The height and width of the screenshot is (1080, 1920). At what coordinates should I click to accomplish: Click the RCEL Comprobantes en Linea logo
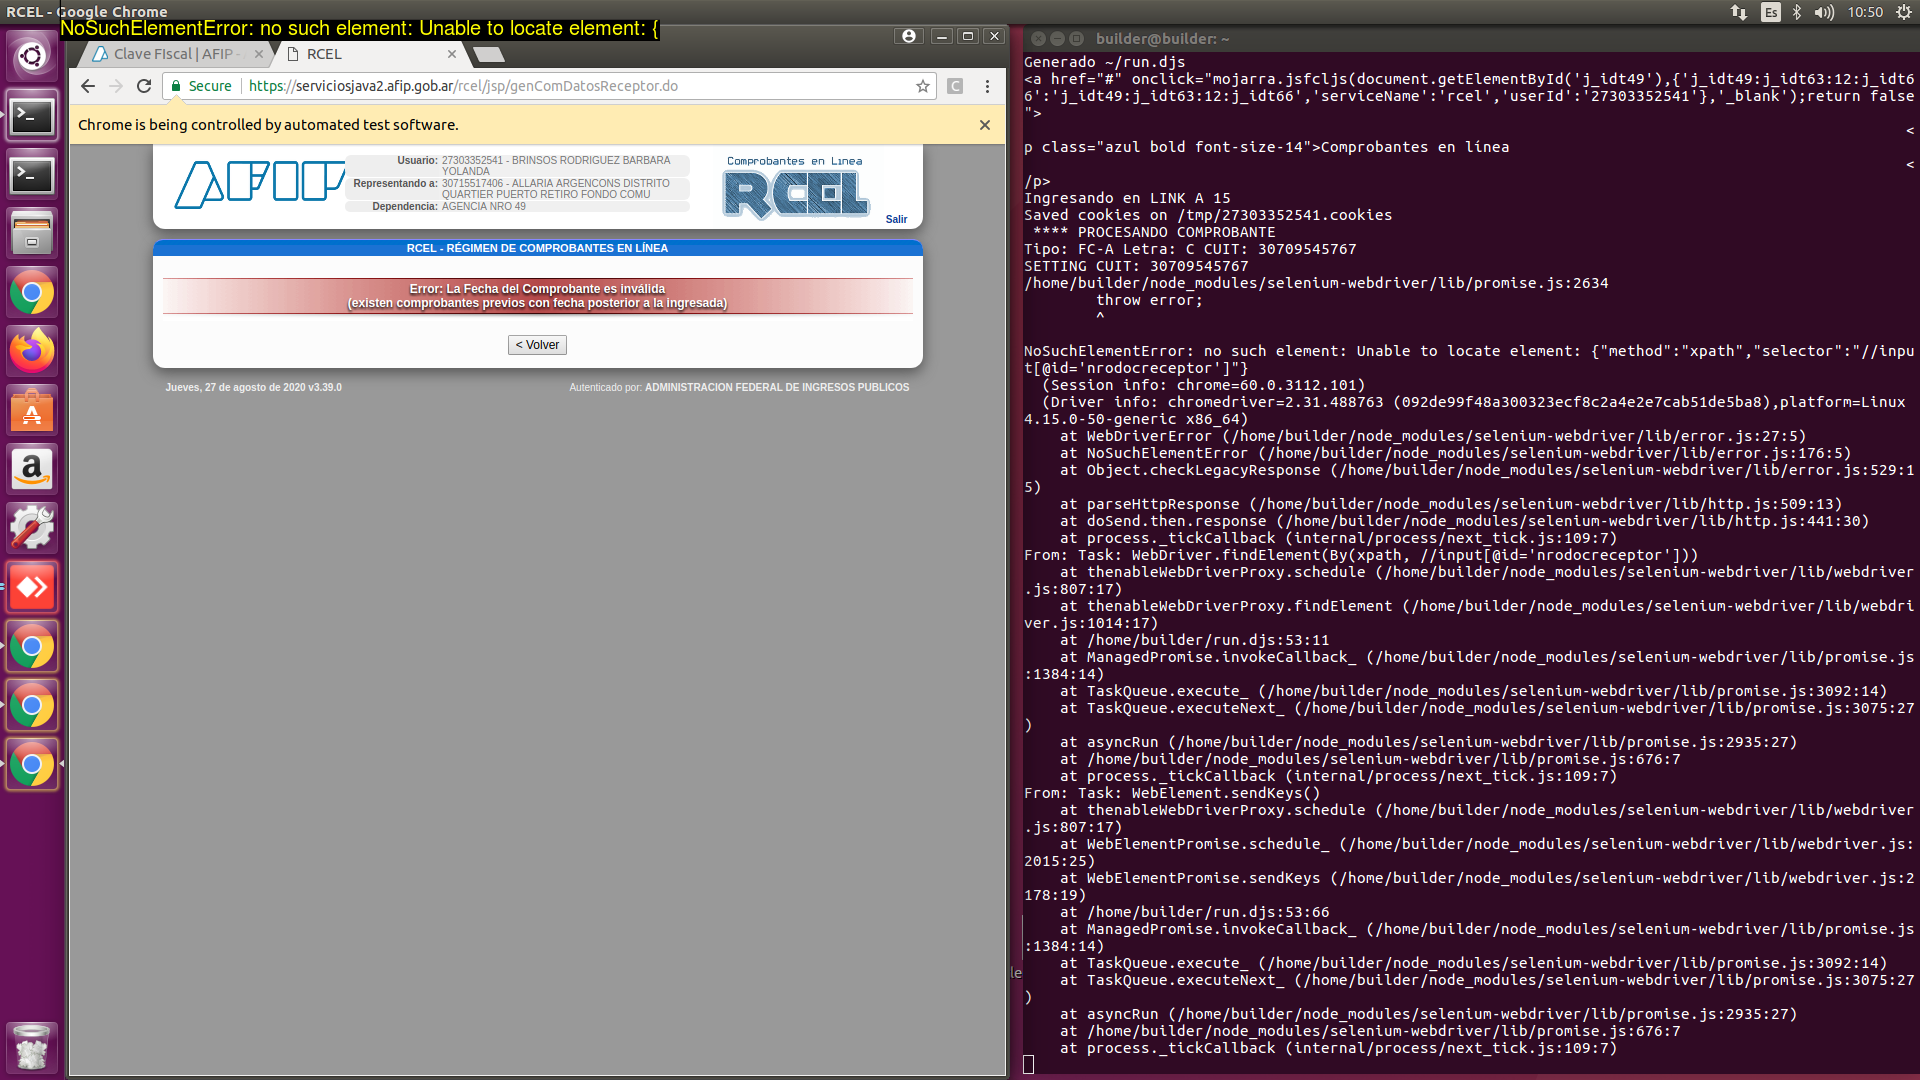pyautogui.click(x=796, y=188)
